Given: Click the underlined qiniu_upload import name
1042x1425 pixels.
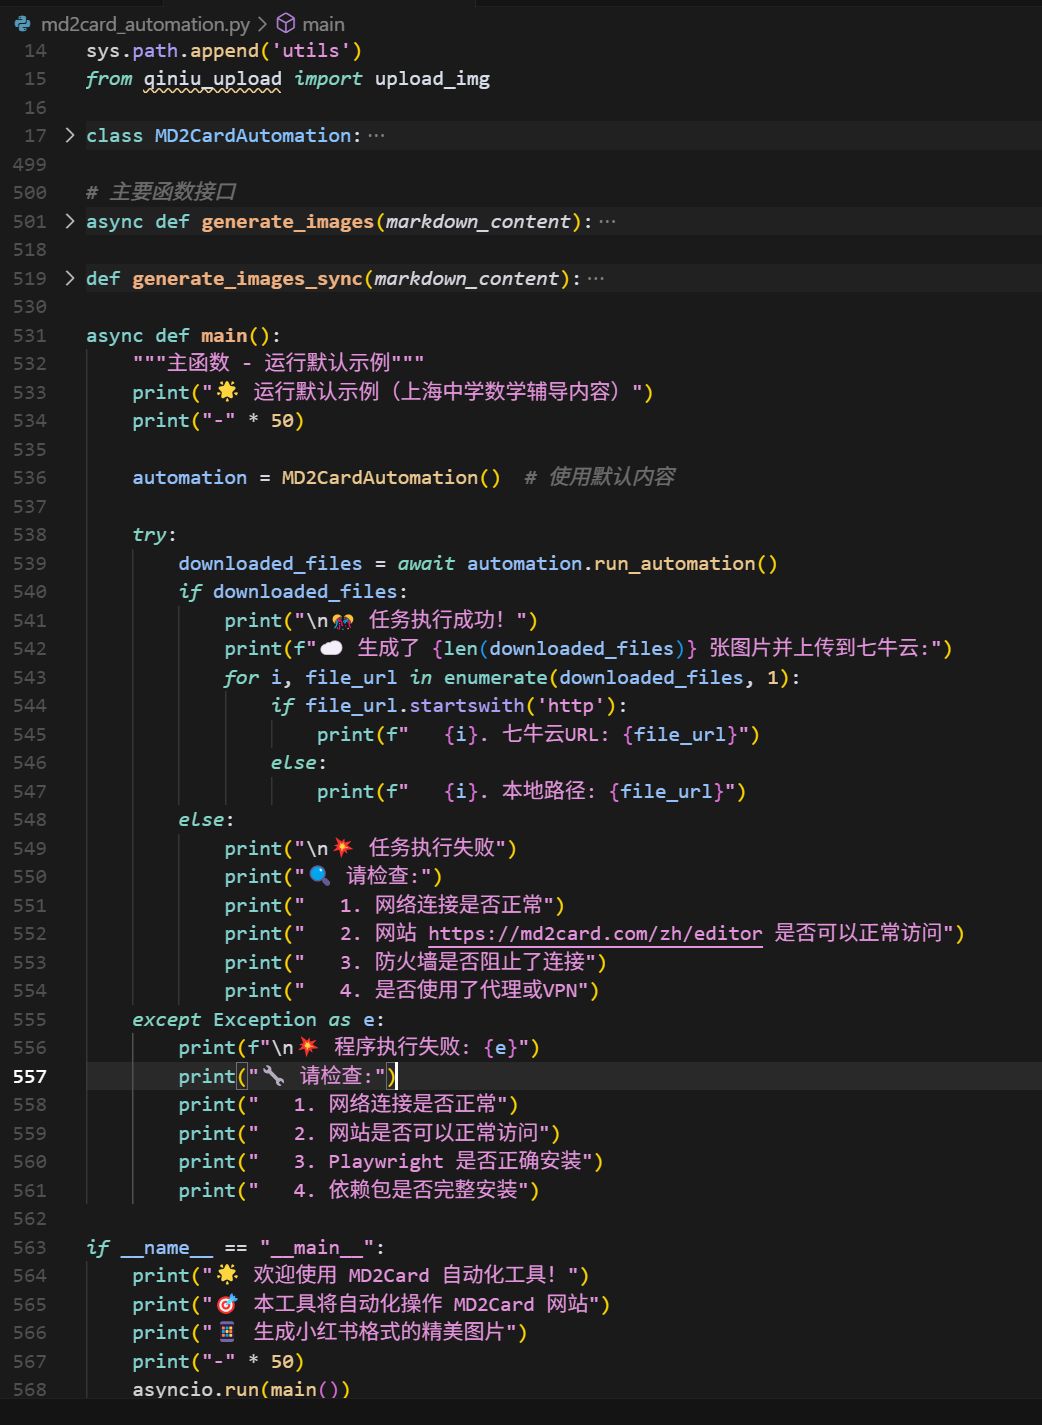Looking at the screenshot, I should coord(213,78).
